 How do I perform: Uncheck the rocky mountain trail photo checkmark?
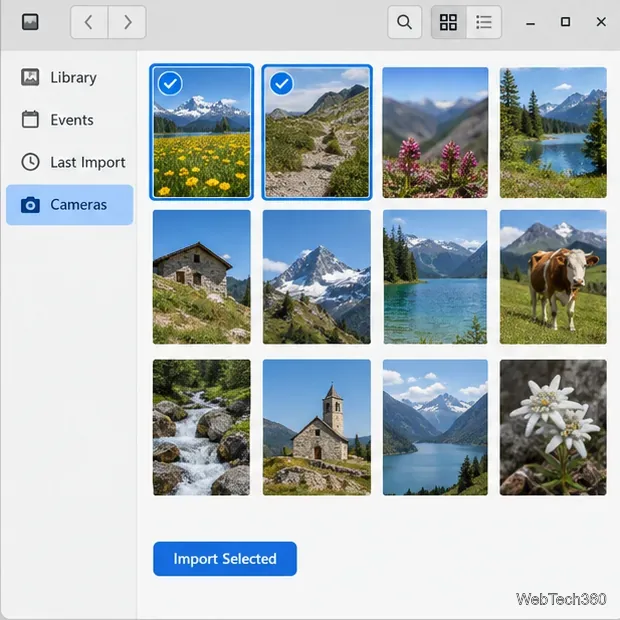(282, 83)
